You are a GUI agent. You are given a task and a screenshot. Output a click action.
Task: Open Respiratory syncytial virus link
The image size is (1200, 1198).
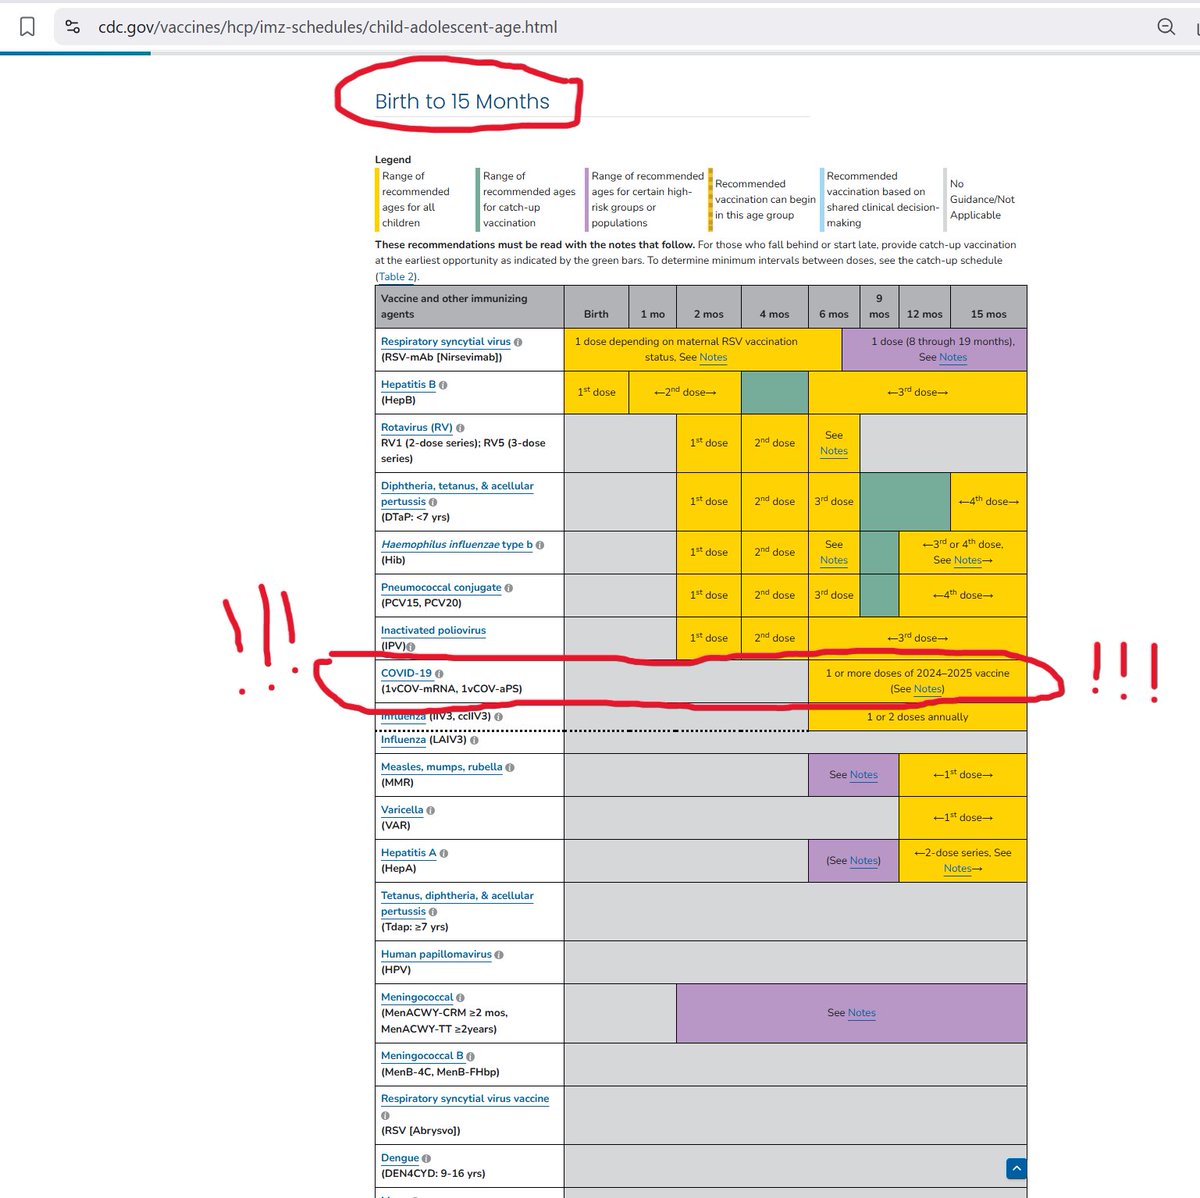[446, 342]
